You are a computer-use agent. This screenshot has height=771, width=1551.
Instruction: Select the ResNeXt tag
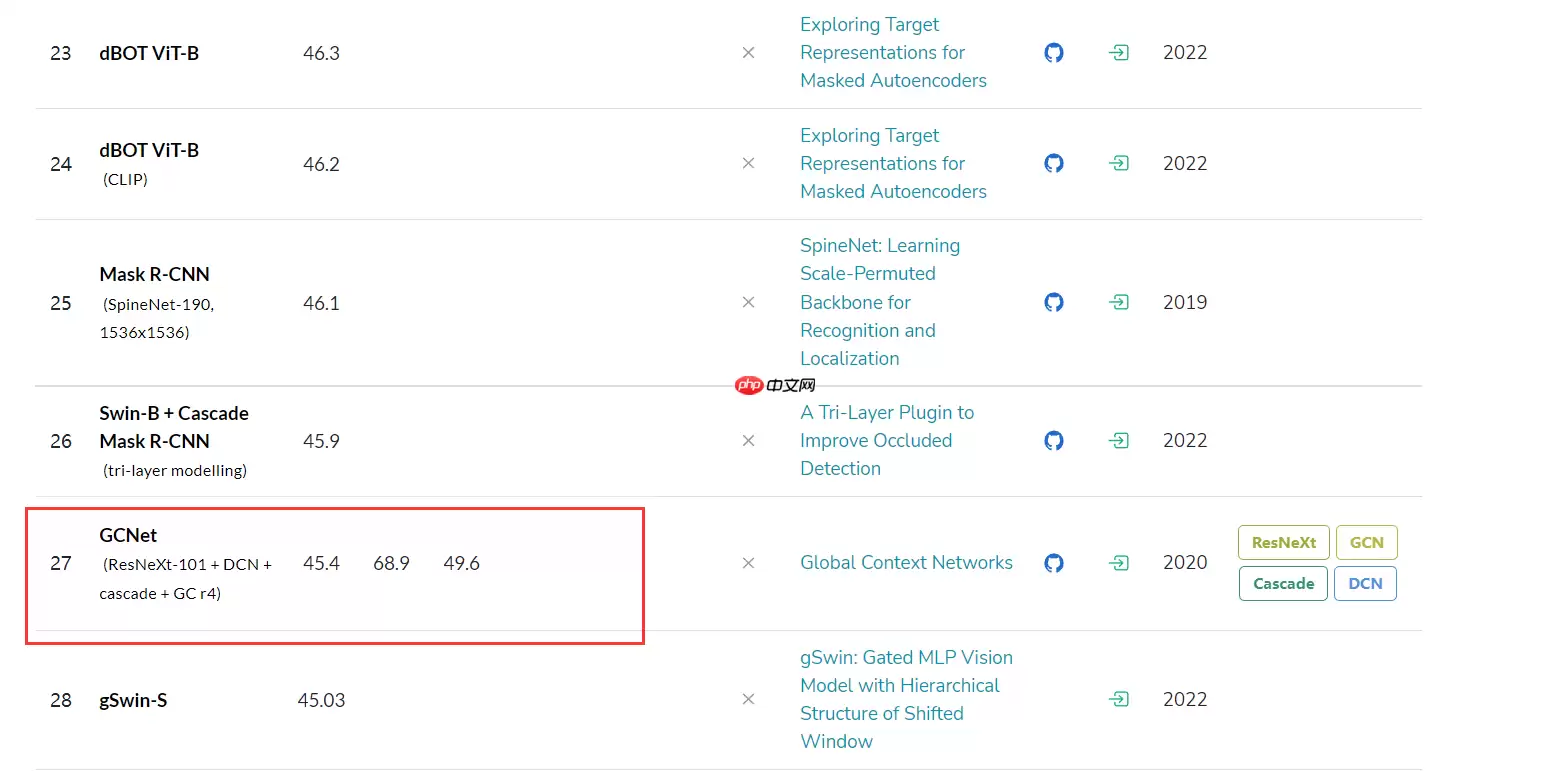pyautogui.click(x=1283, y=542)
